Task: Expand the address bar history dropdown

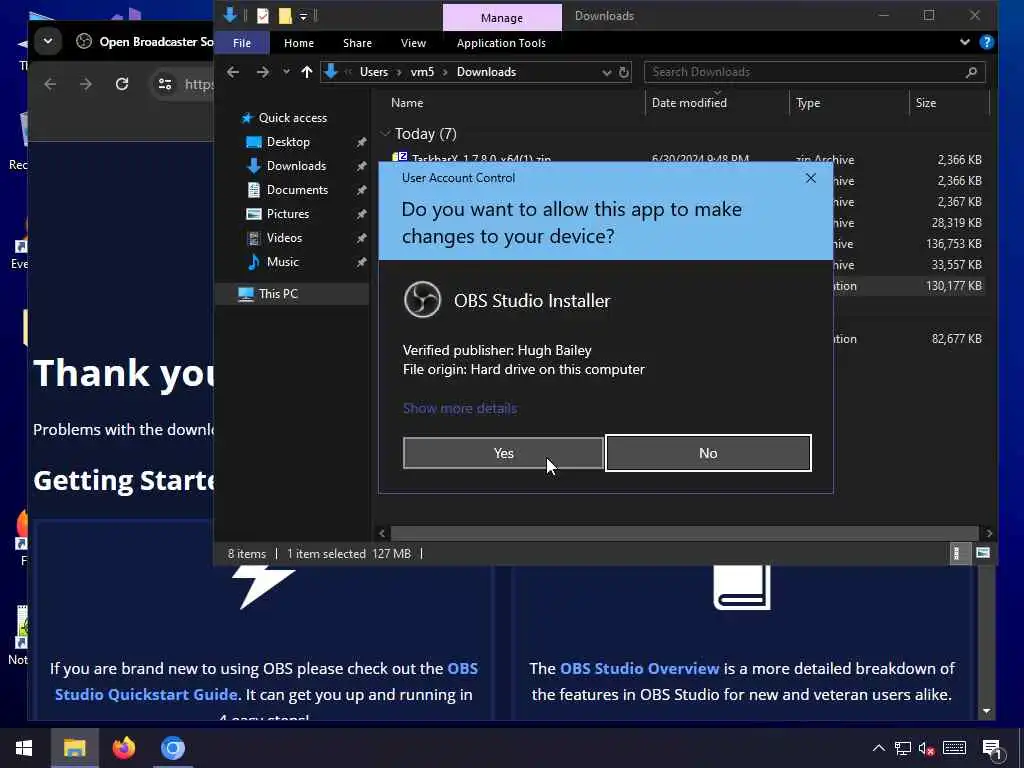Action: [x=606, y=72]
